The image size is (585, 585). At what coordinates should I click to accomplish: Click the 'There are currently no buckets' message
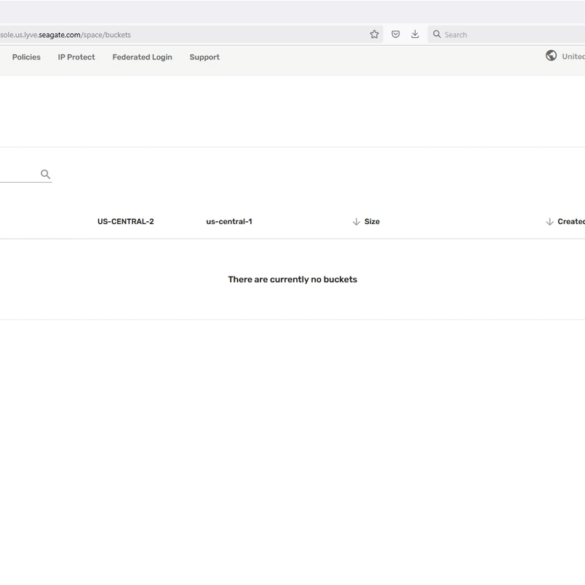click(292, 279)
